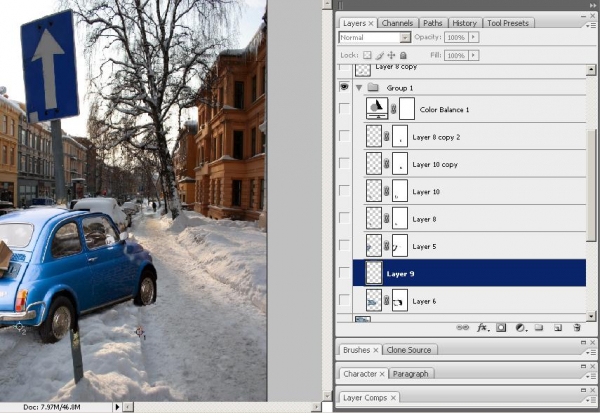
Task: Open the Layer Comps panel options menu
Action: [x=590, y=400]
